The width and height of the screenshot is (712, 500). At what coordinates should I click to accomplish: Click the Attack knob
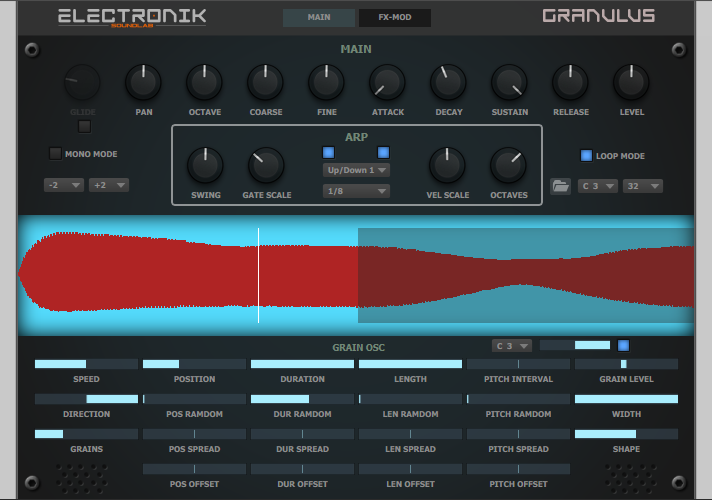pyautogui.click(x=387, y=82)
